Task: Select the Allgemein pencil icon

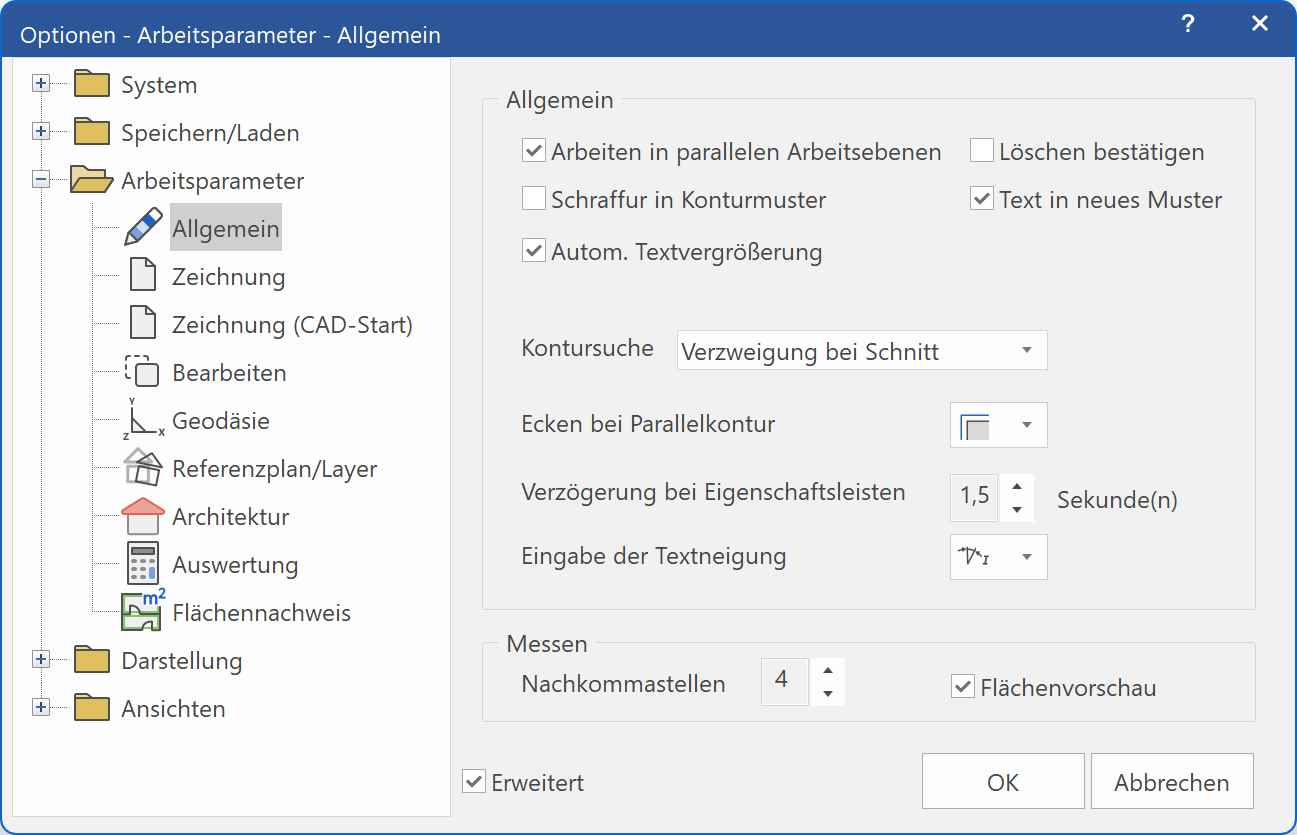Action: tap(143, 227)
